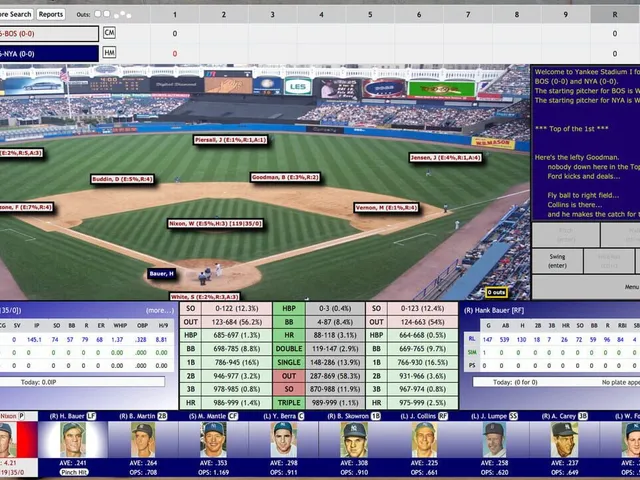Select the Bauer, H batter label
This screenshot has width=640, height=480.
pyautogui.click(x=162, y=273)
